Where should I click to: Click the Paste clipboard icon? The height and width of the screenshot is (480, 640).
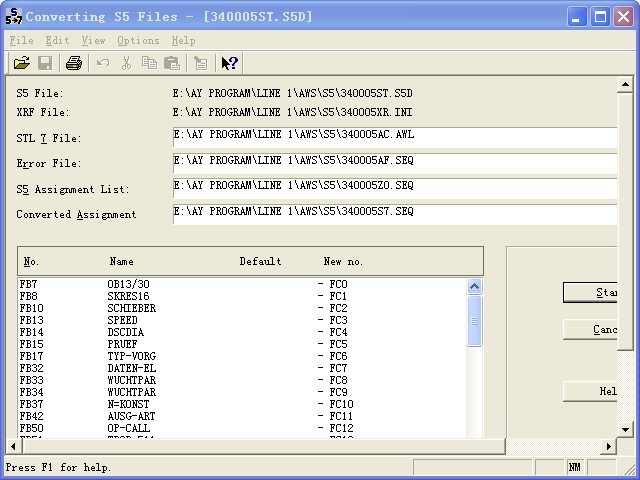click(172, 63)
